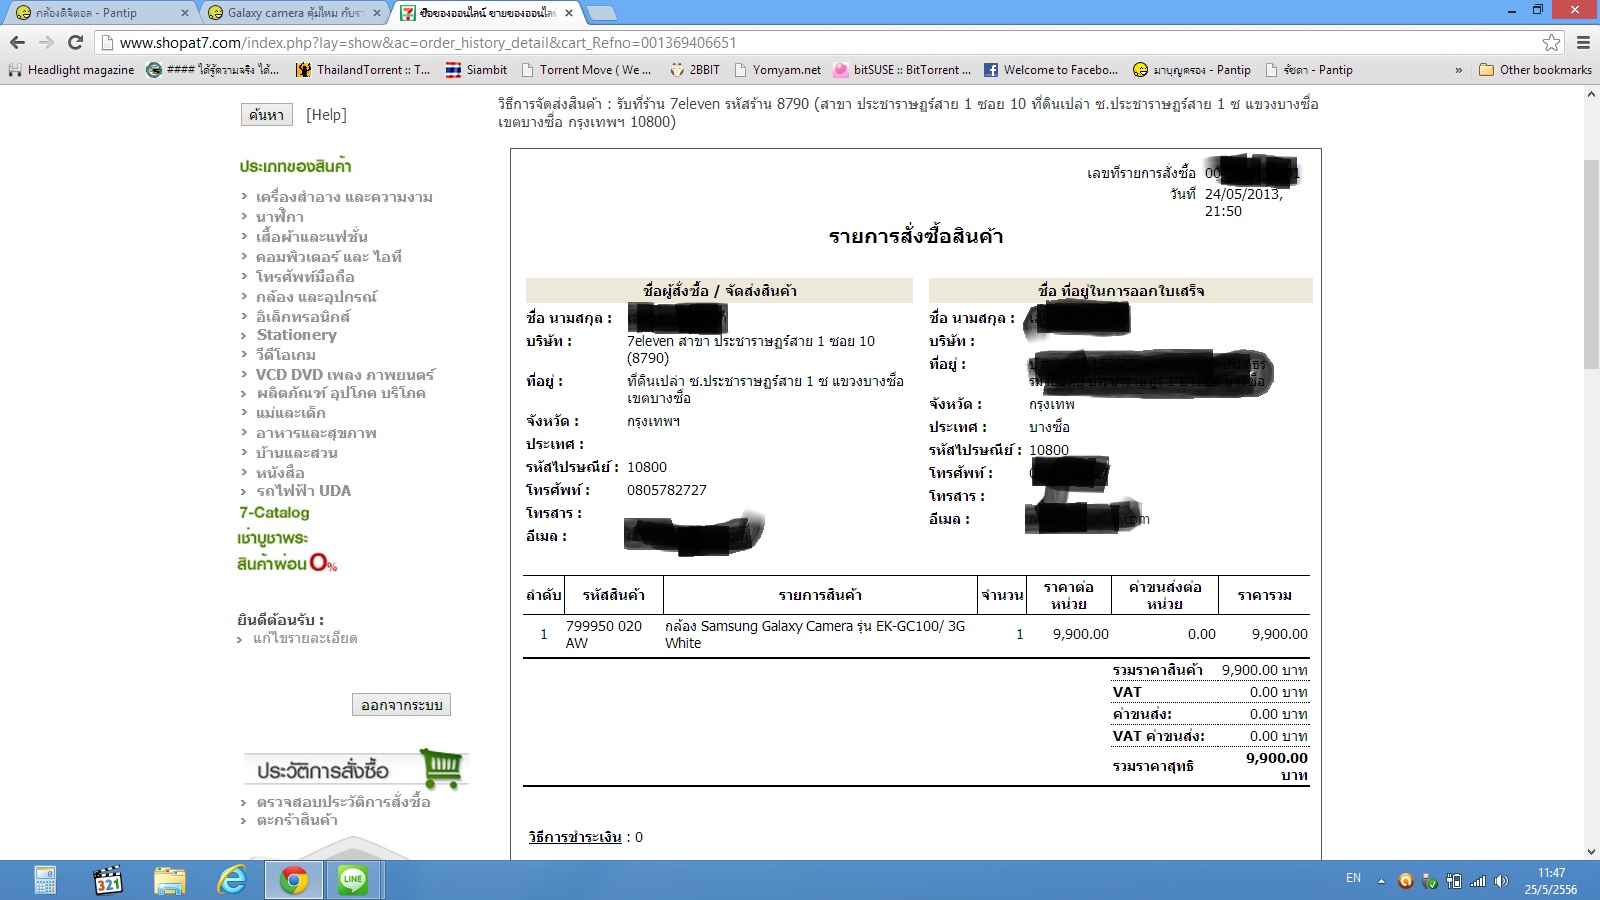The image size is (1600, 900).
Task: Open the วีดีโอเกม category
Action: (286, 355)
